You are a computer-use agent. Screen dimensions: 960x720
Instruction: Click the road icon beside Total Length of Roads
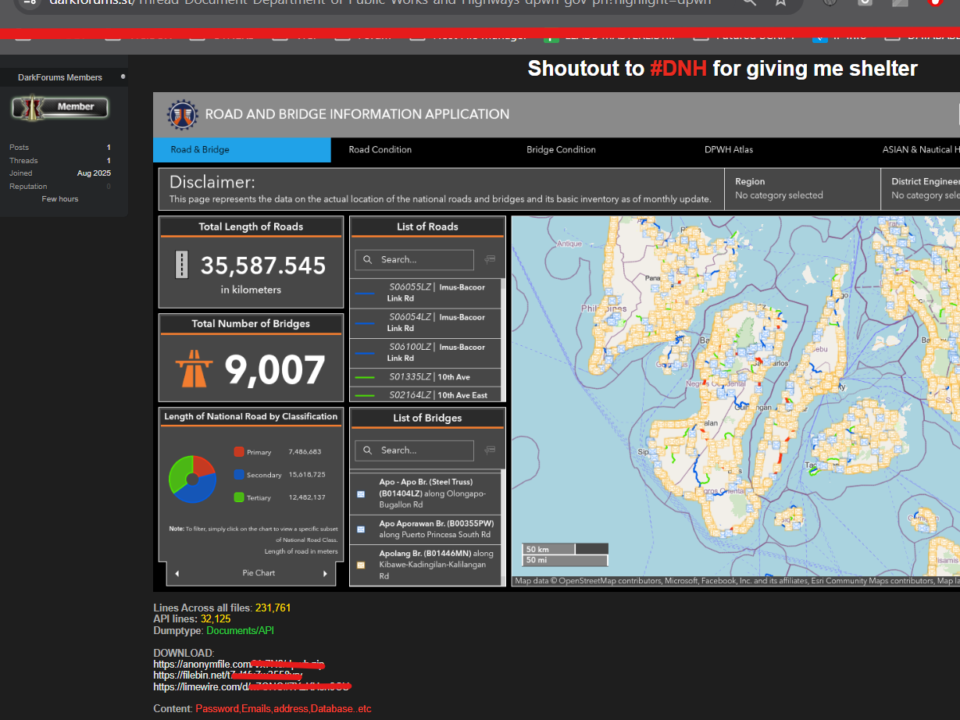click(182, 265)
